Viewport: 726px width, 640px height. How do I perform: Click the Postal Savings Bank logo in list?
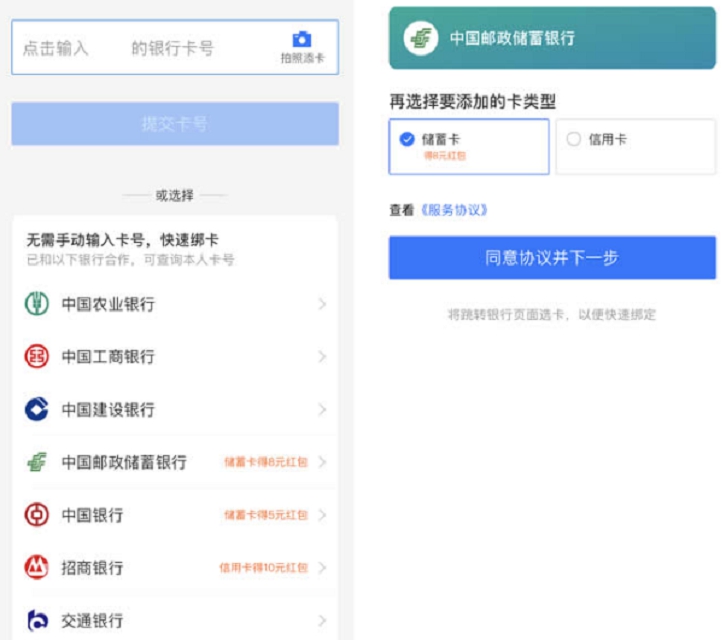(37, 462)
